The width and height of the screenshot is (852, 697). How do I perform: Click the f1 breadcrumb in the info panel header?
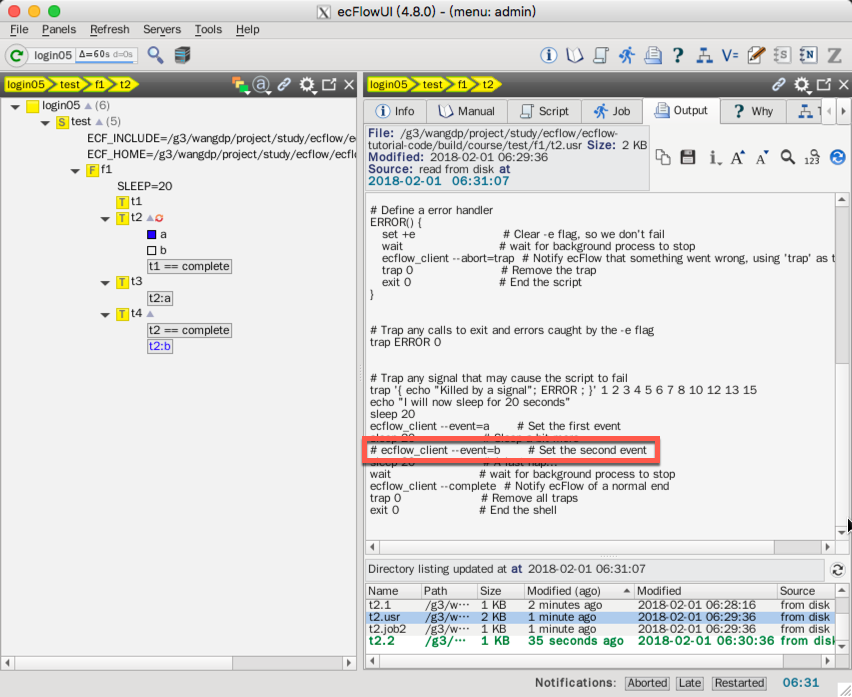point(462,85)
